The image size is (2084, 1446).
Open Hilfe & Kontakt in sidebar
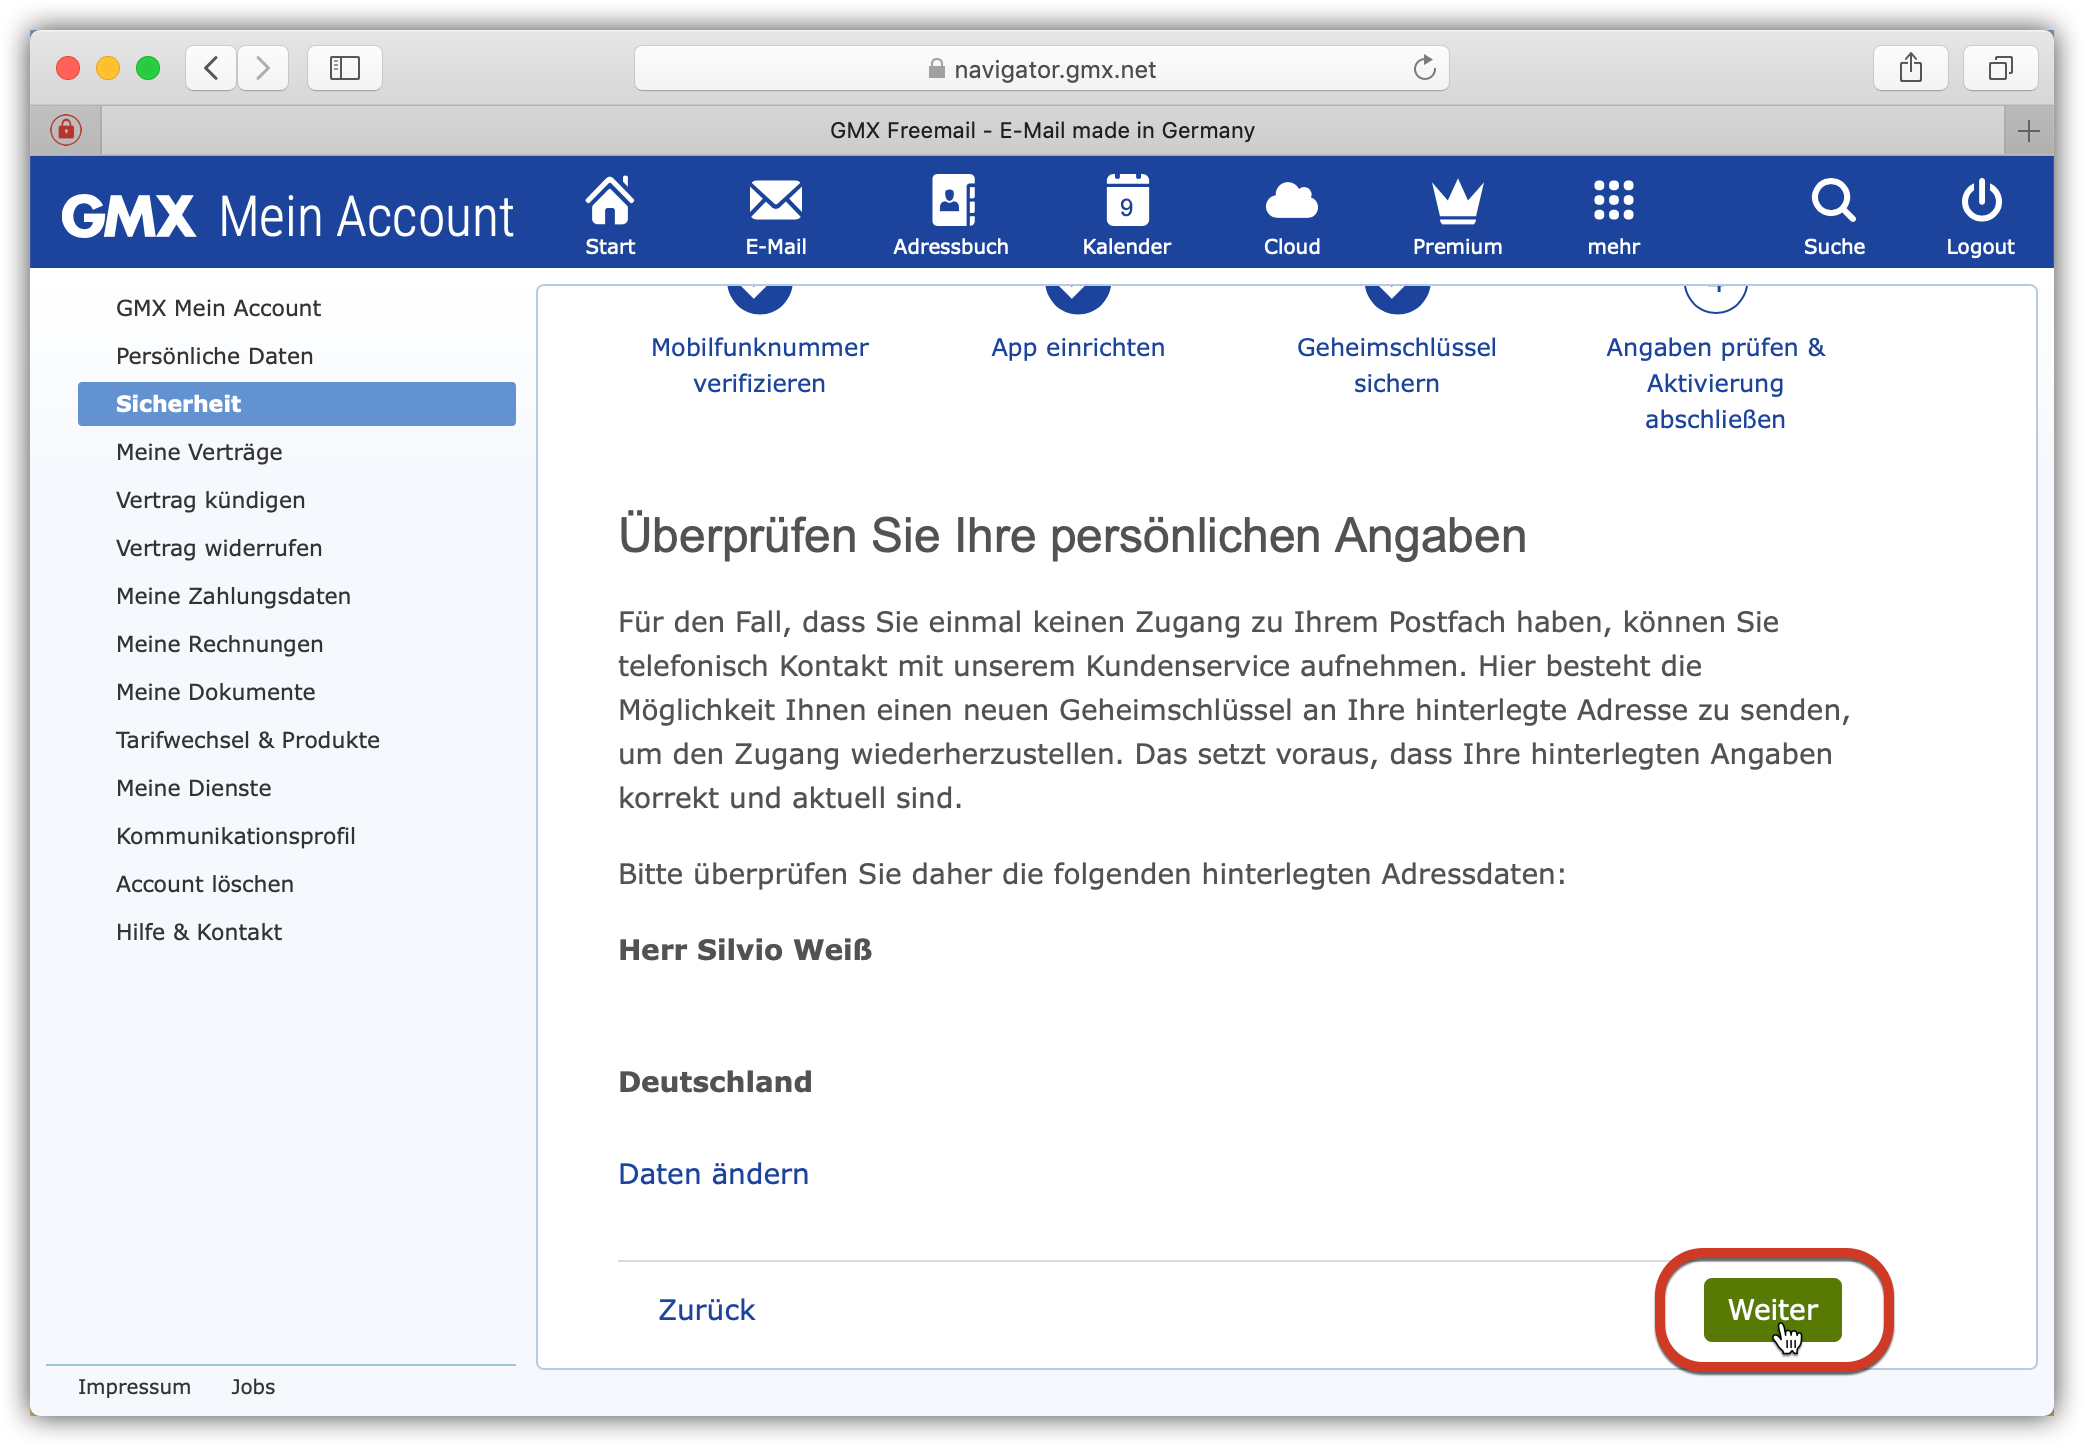[198, 932]
